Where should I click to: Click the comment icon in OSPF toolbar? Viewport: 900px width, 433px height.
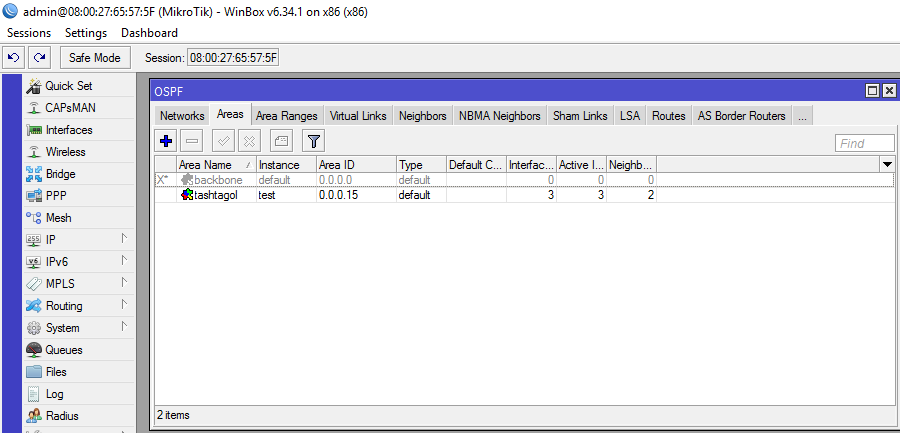(281, 141)
